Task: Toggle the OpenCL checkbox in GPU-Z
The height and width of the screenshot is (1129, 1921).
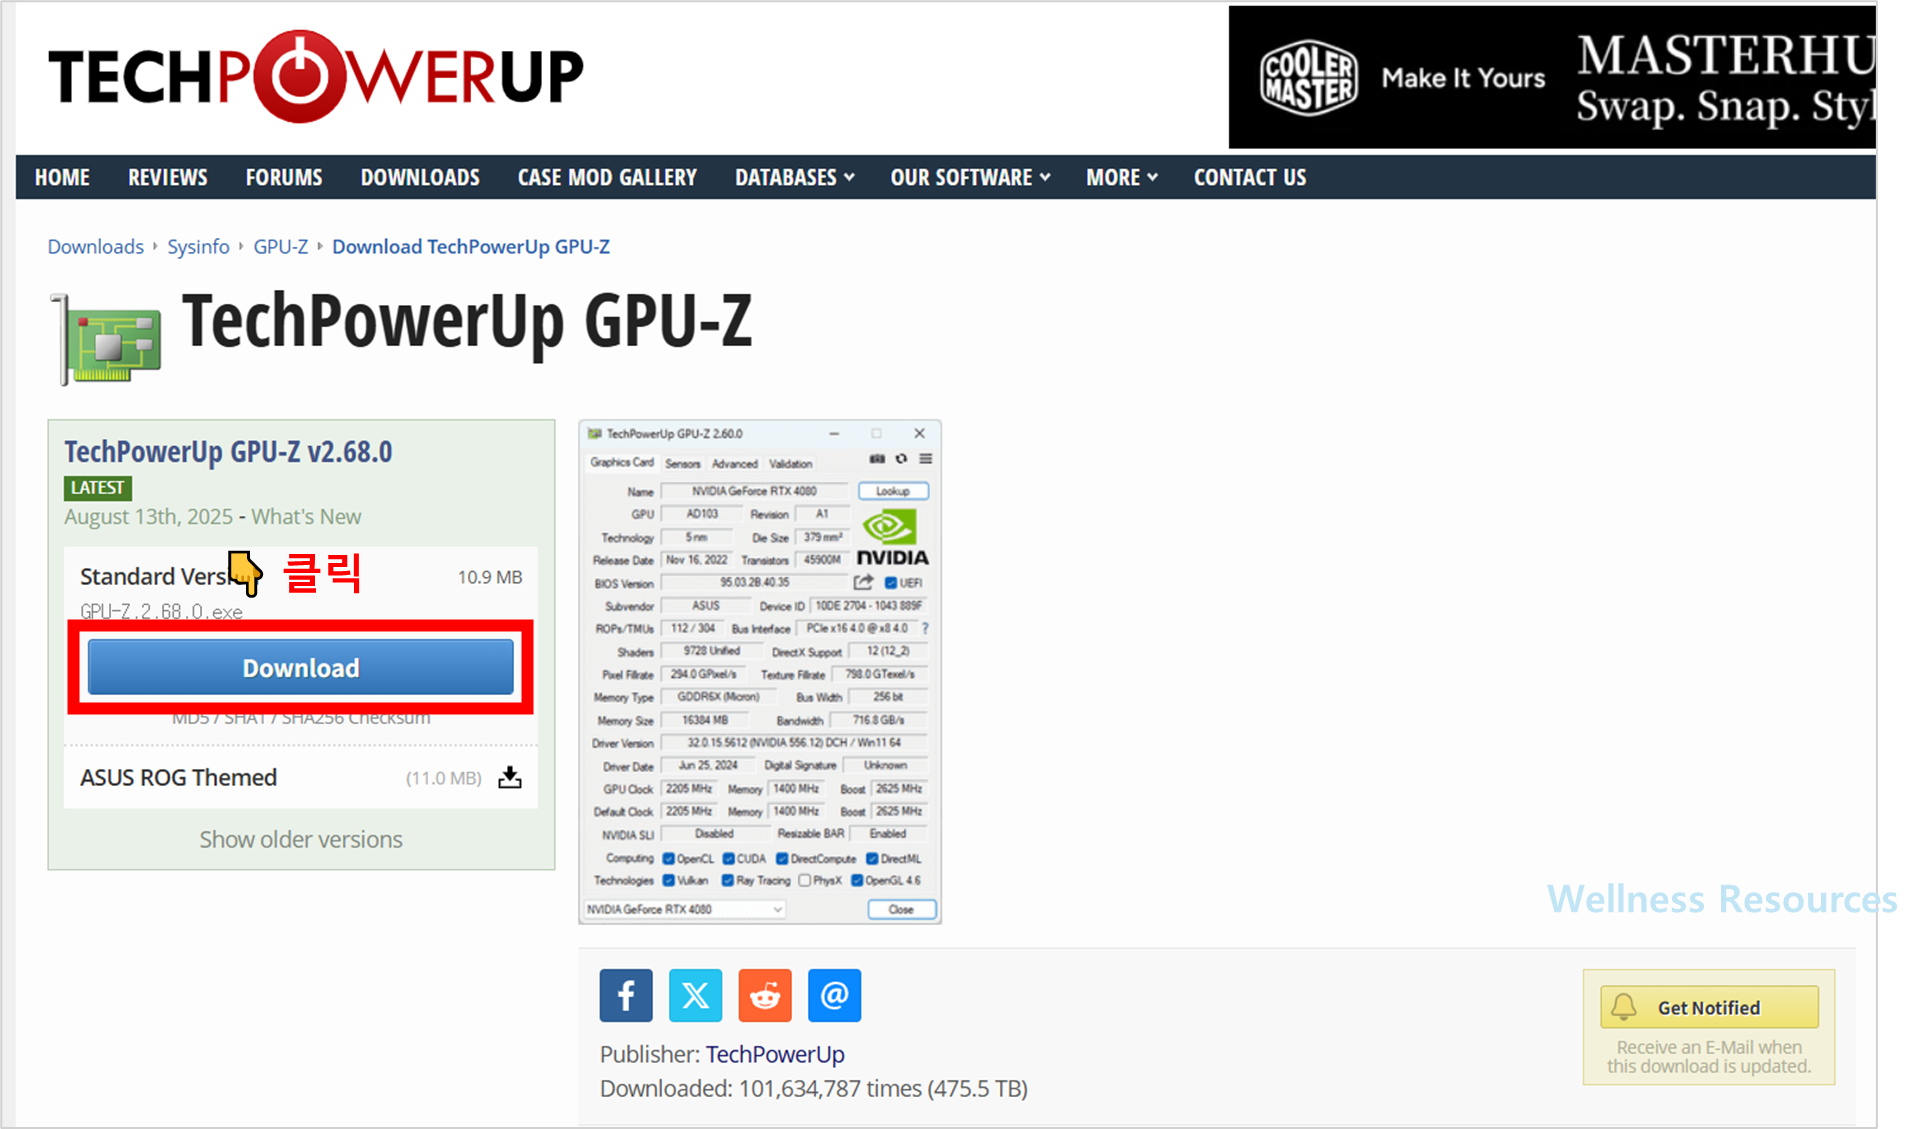Action: (668, 859)
